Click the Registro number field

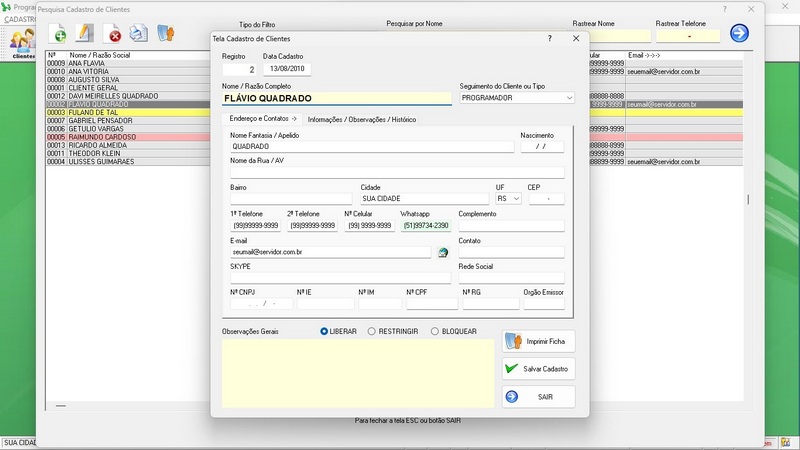point(239,69)
